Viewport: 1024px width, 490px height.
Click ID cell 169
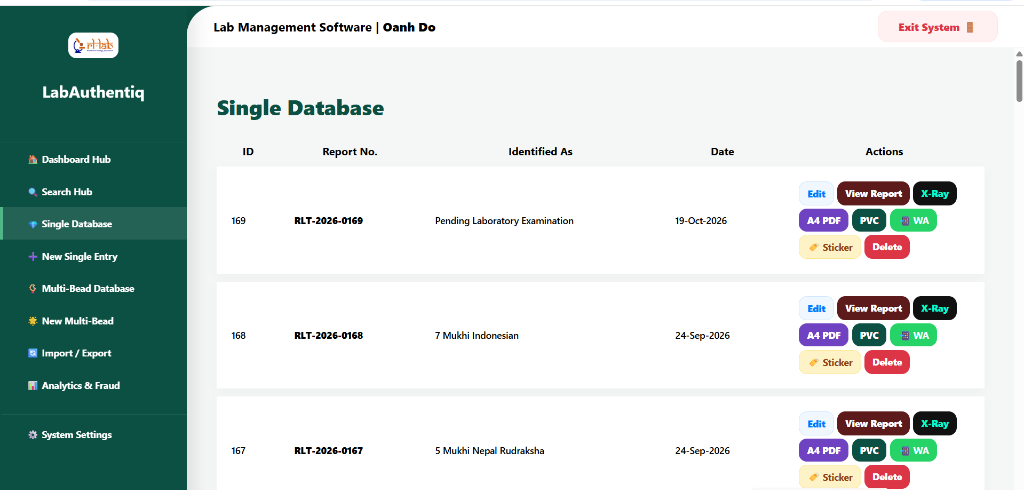point(238,221)
